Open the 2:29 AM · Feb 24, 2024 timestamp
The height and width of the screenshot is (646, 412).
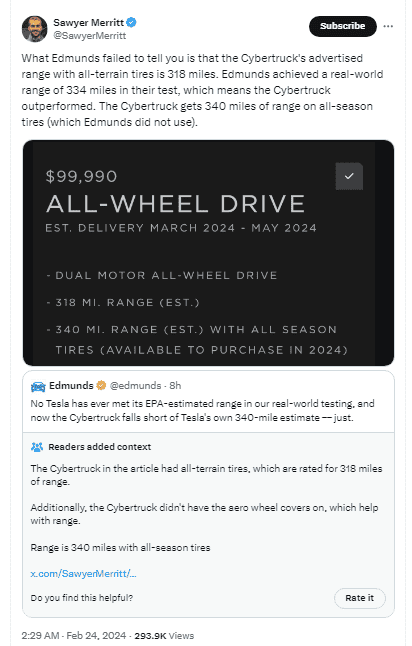tap(74, 636)
